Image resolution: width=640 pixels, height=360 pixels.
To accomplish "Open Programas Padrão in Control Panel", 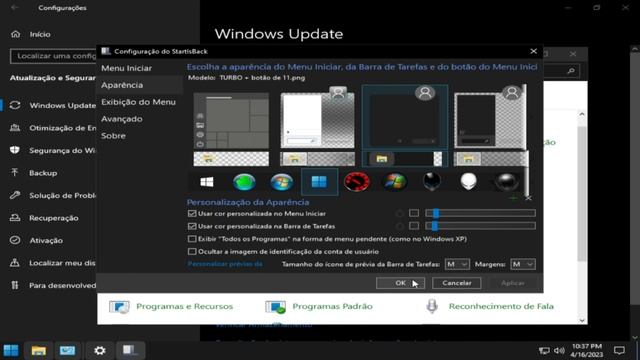I will pyautogui.click(x=318, y=306).
